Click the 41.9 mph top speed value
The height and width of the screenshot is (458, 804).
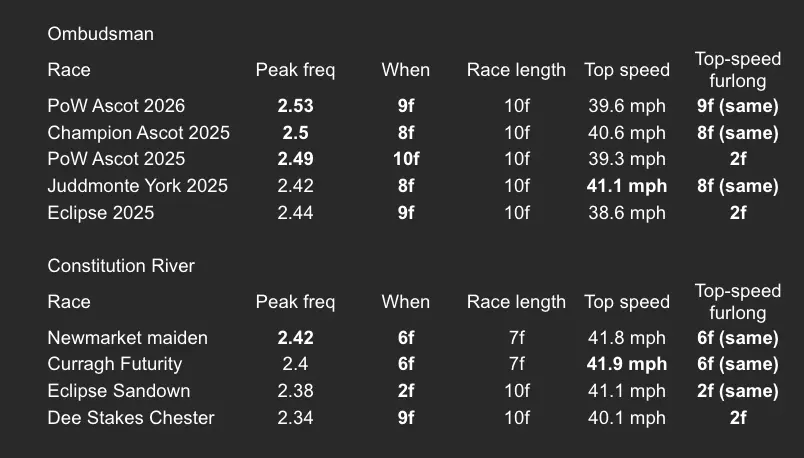click(627, 364)
